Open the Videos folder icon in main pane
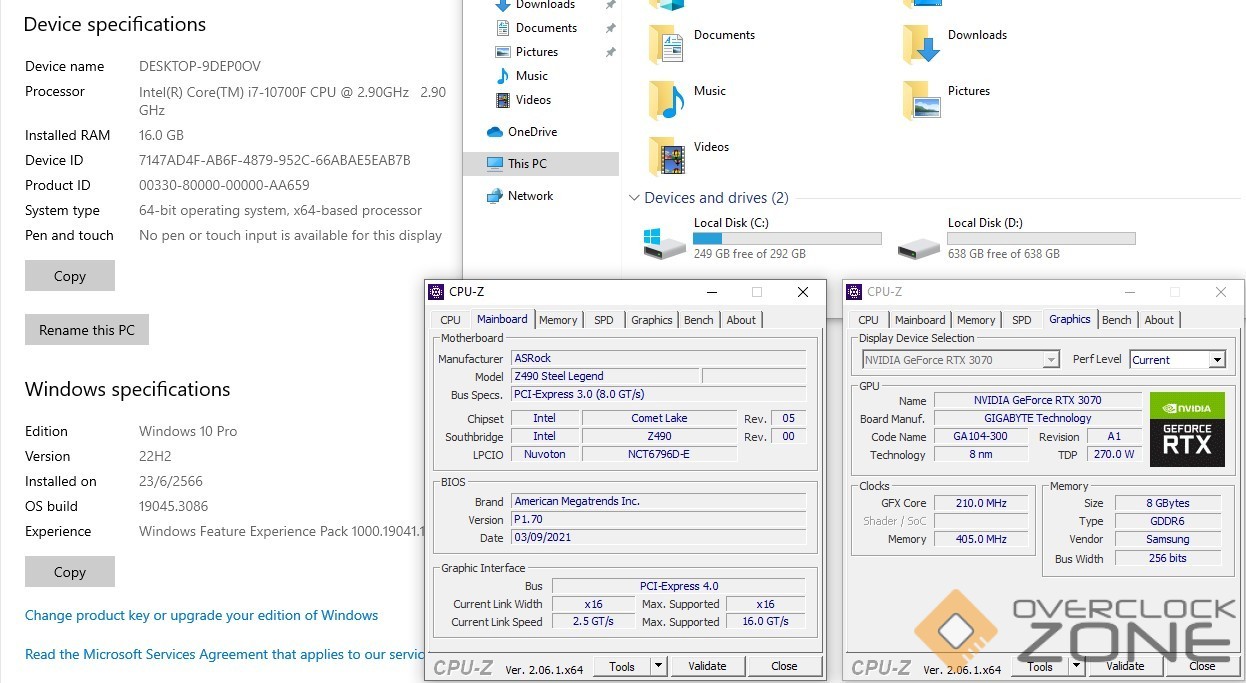This screenshot has height=683, width=1246. (666, 156)
